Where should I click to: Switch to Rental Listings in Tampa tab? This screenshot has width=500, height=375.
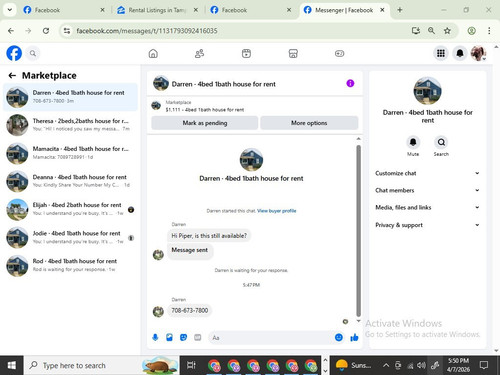pyautogui.click(x=157, y=10)
